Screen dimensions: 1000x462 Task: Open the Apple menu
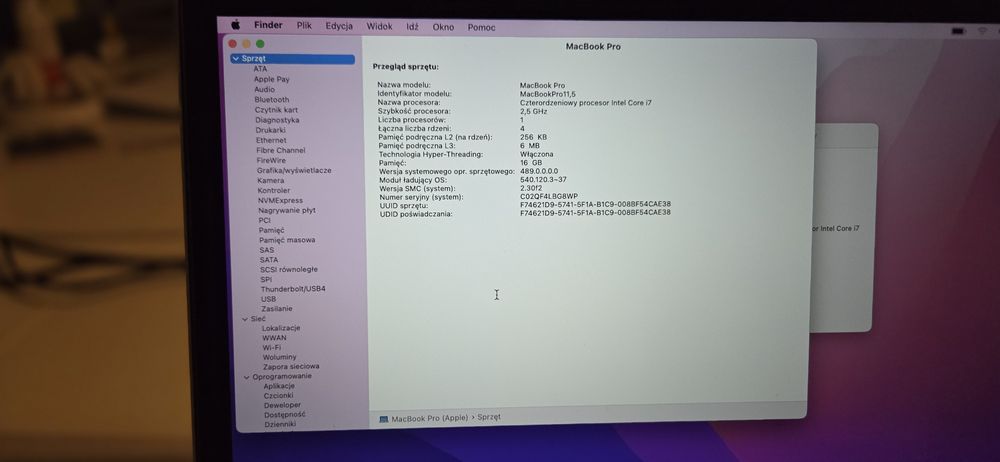tap(235, 25)
